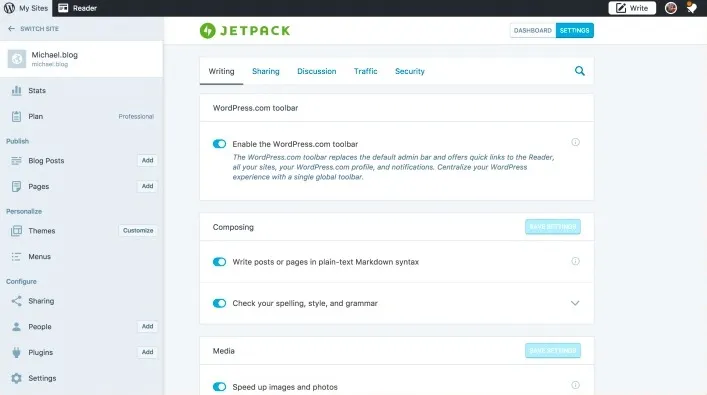Save settings in Media section
Screen dimensions: 707x395
point(553,350)
